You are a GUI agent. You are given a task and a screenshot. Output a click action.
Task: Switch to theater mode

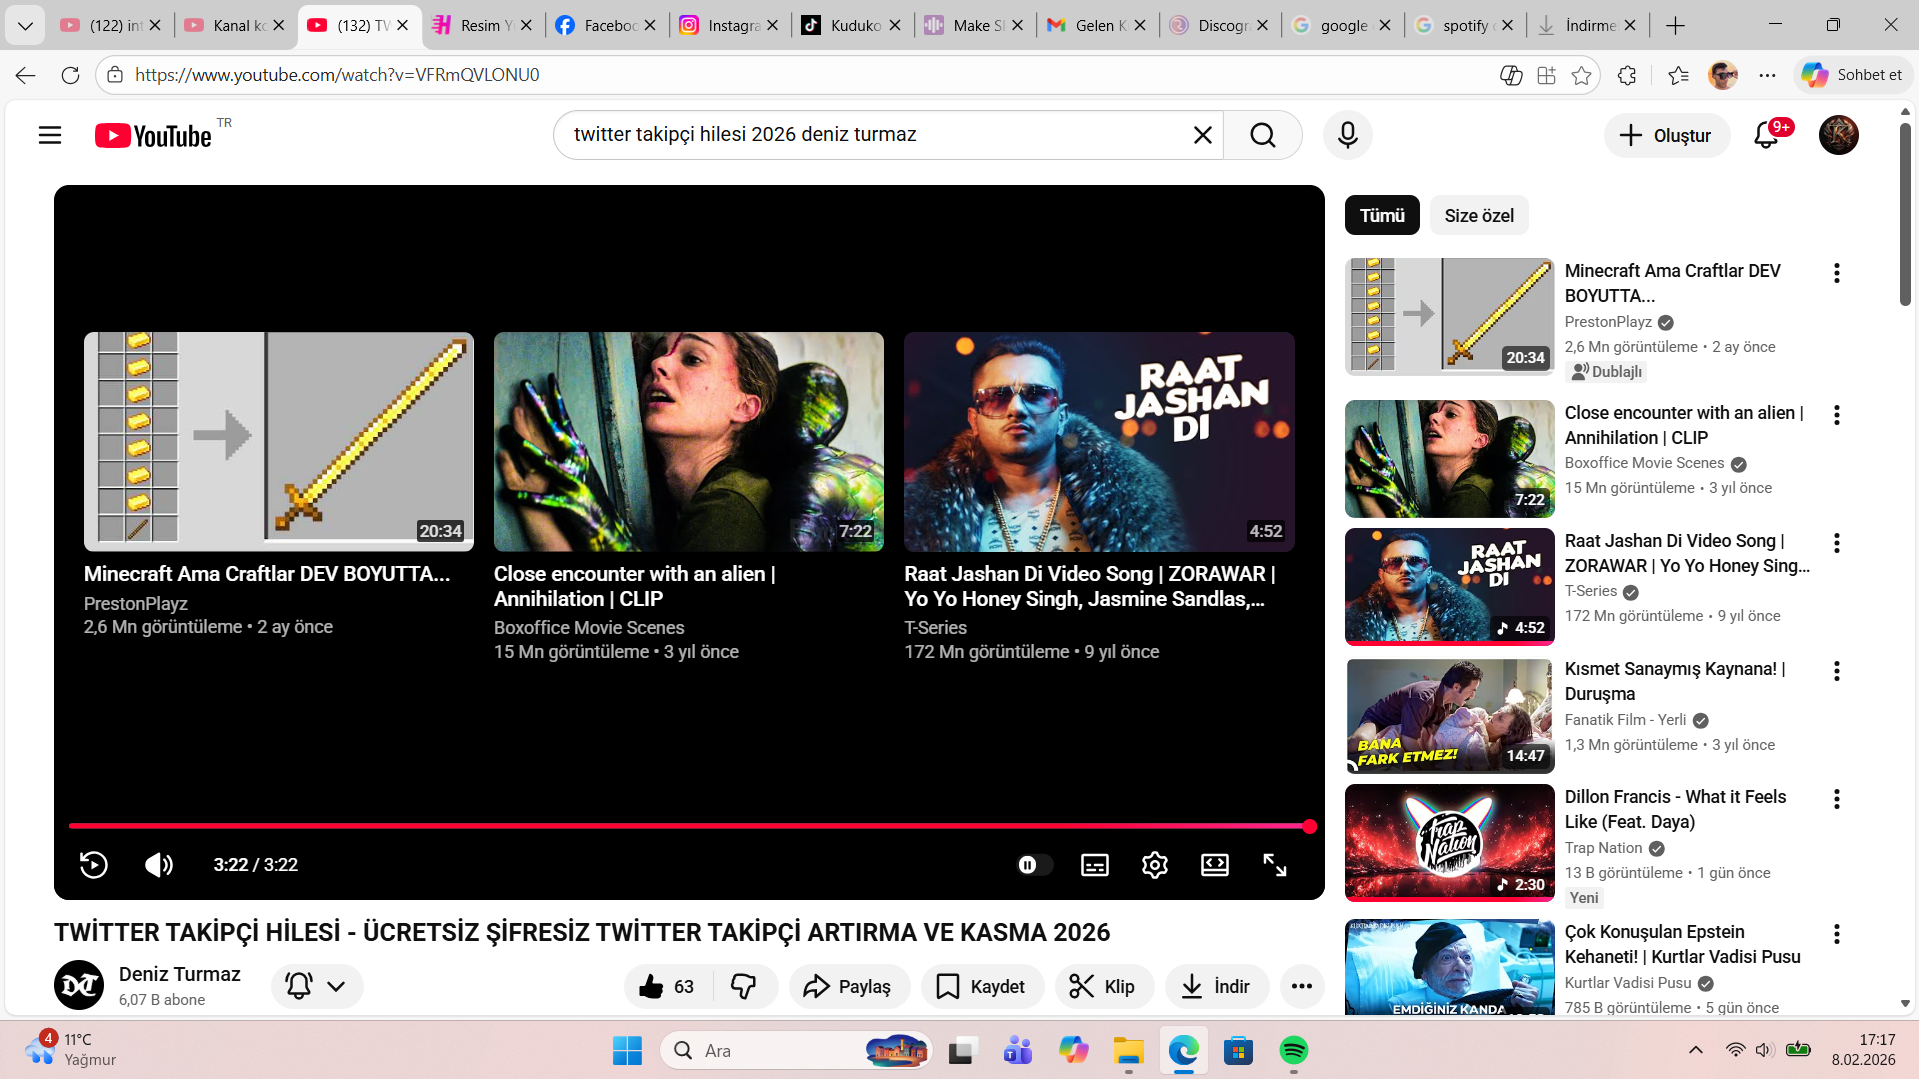pyautogui.click(x=1215, y=865)
